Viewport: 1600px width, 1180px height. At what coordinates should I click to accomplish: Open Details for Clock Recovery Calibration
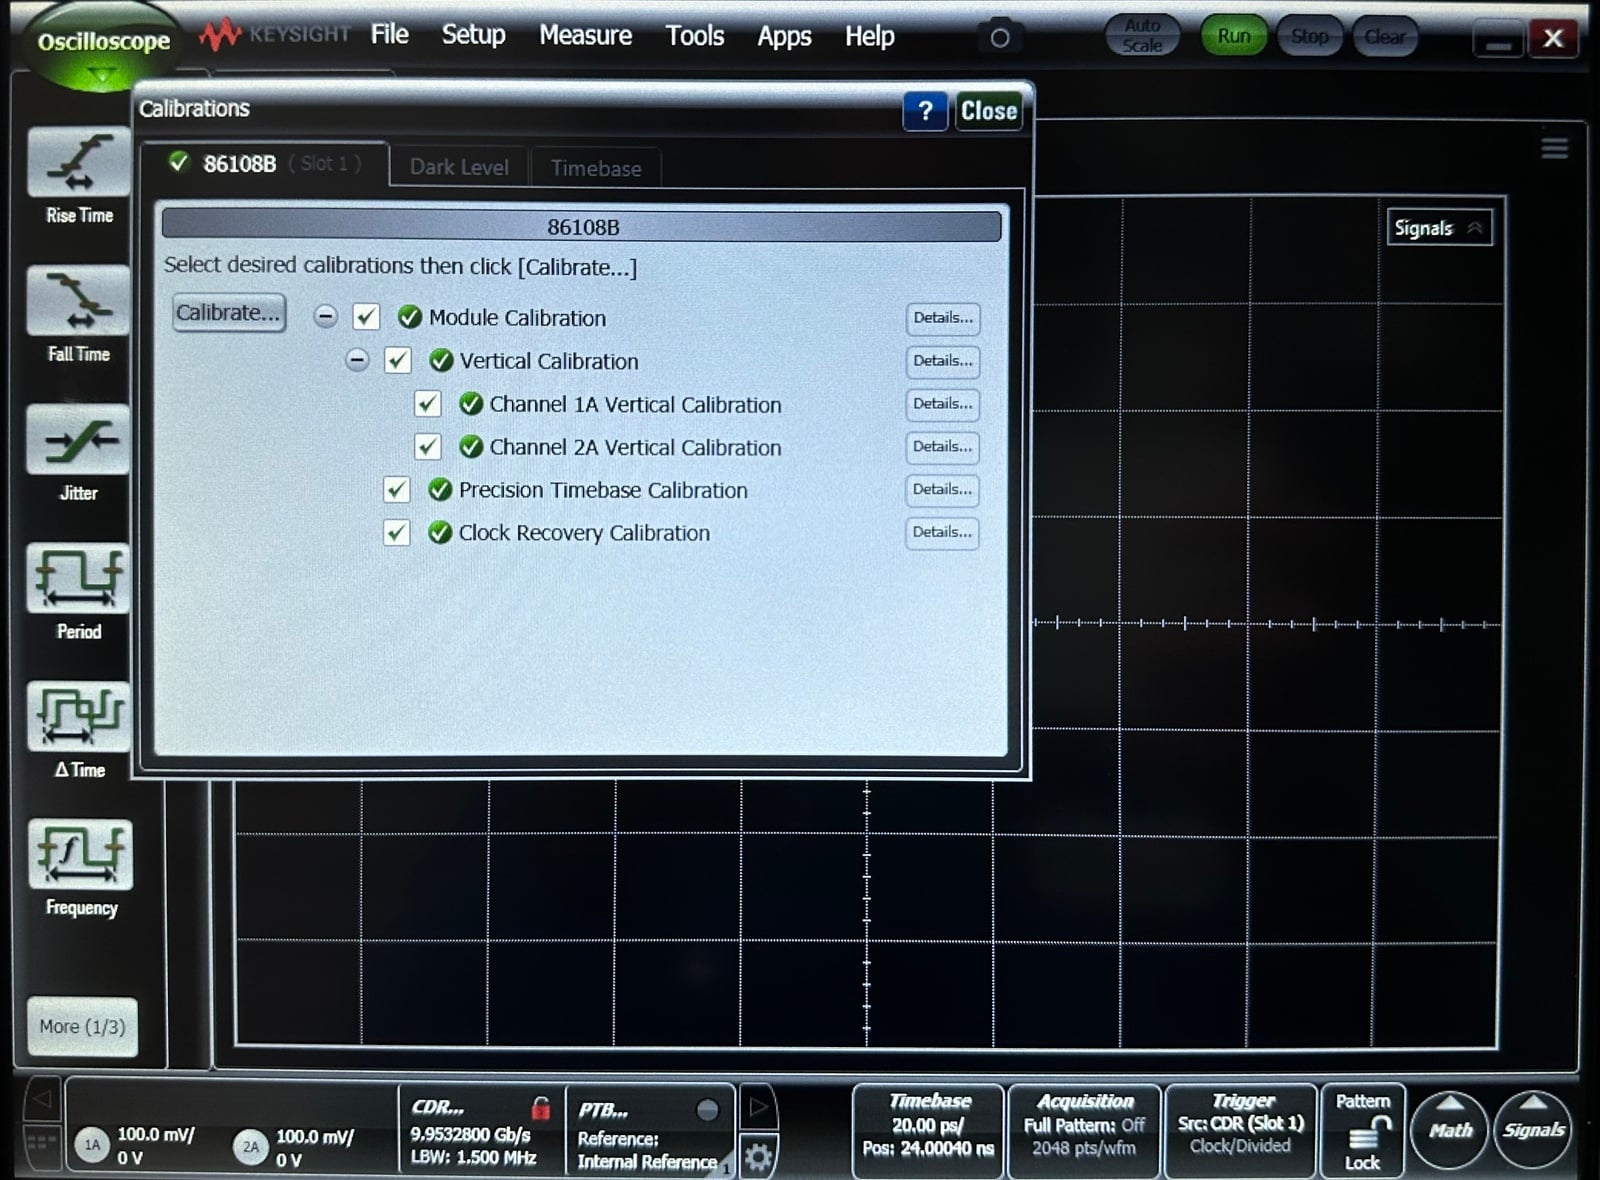click(942, 533)
